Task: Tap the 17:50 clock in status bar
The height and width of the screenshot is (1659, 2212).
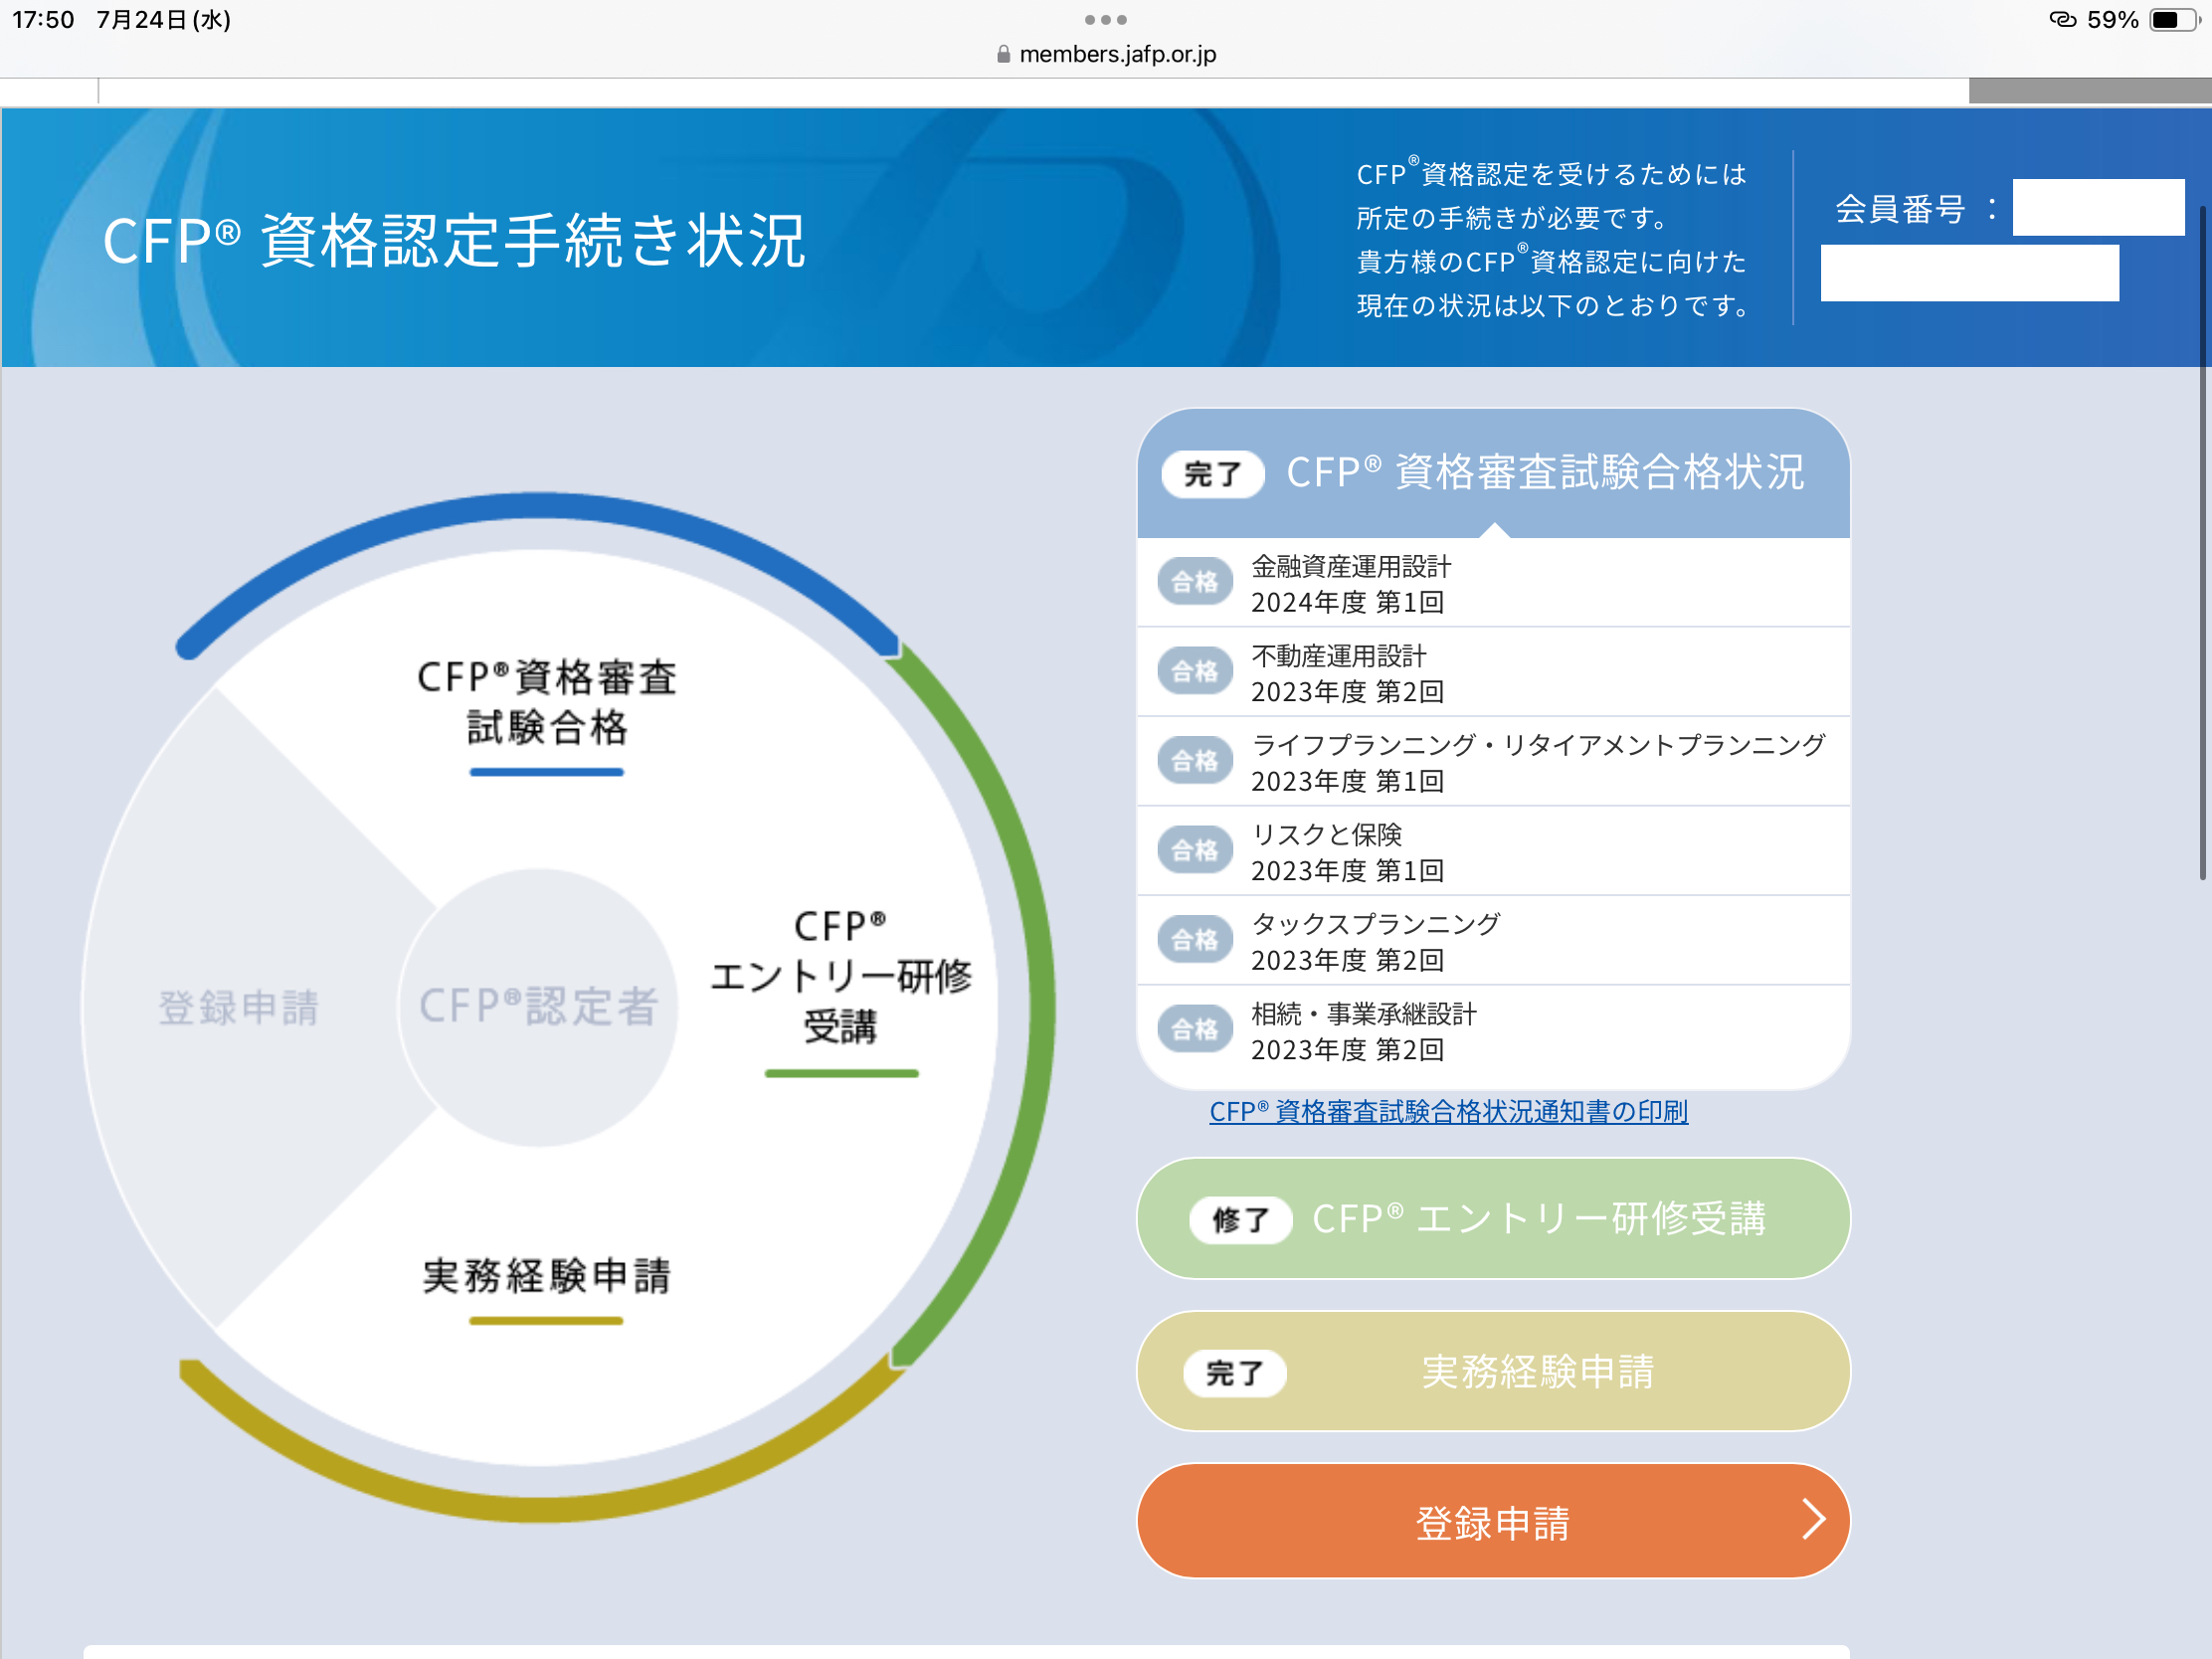Action: [43, 20]
